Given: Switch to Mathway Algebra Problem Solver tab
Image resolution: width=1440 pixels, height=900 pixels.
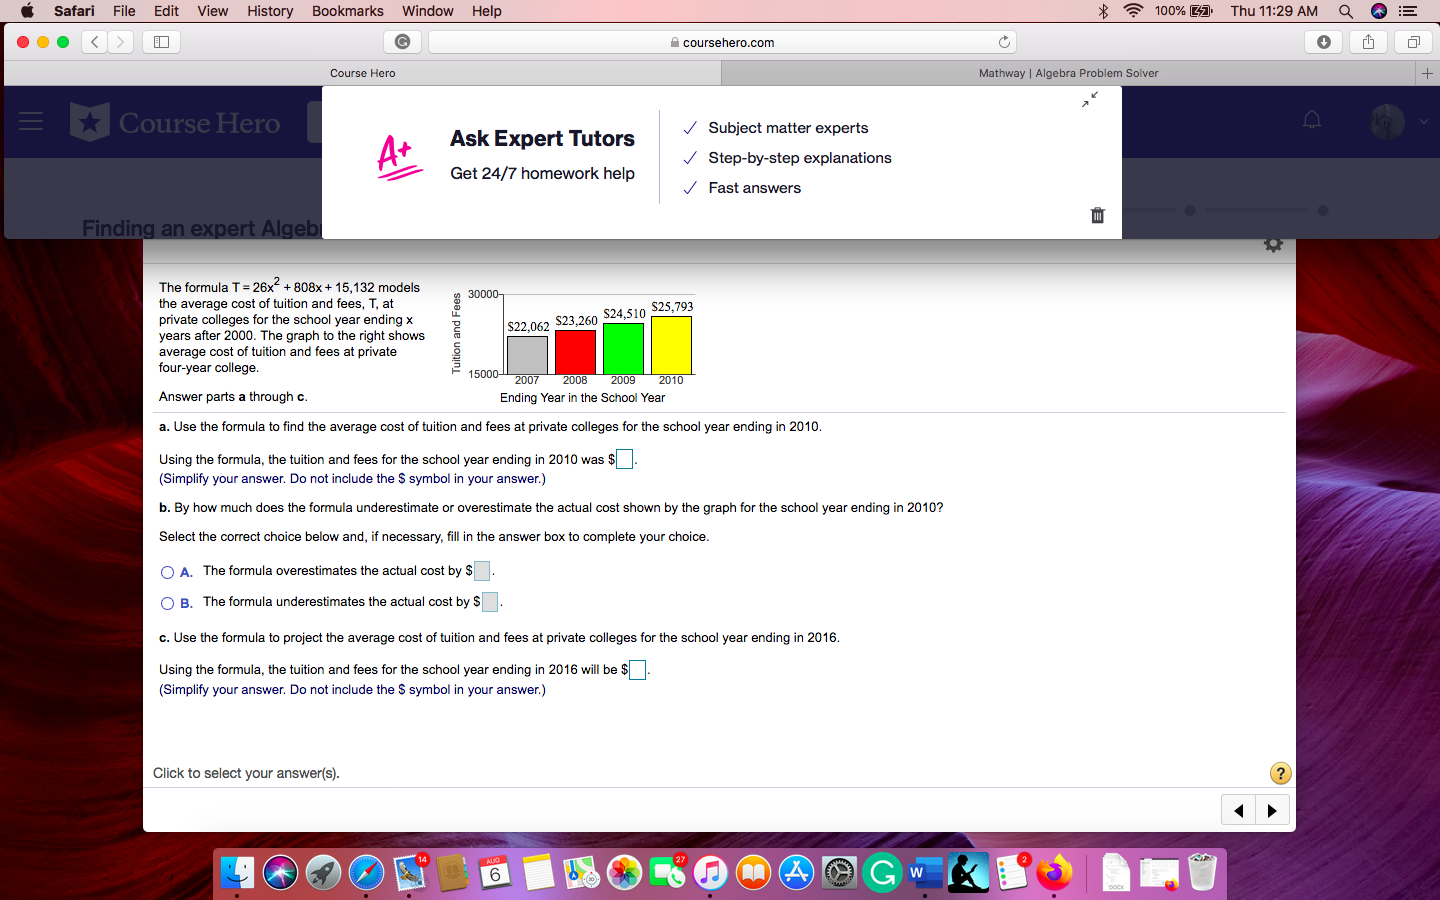Looking at the screenshot, I should pyautogui.click(x=1068, y=73).
